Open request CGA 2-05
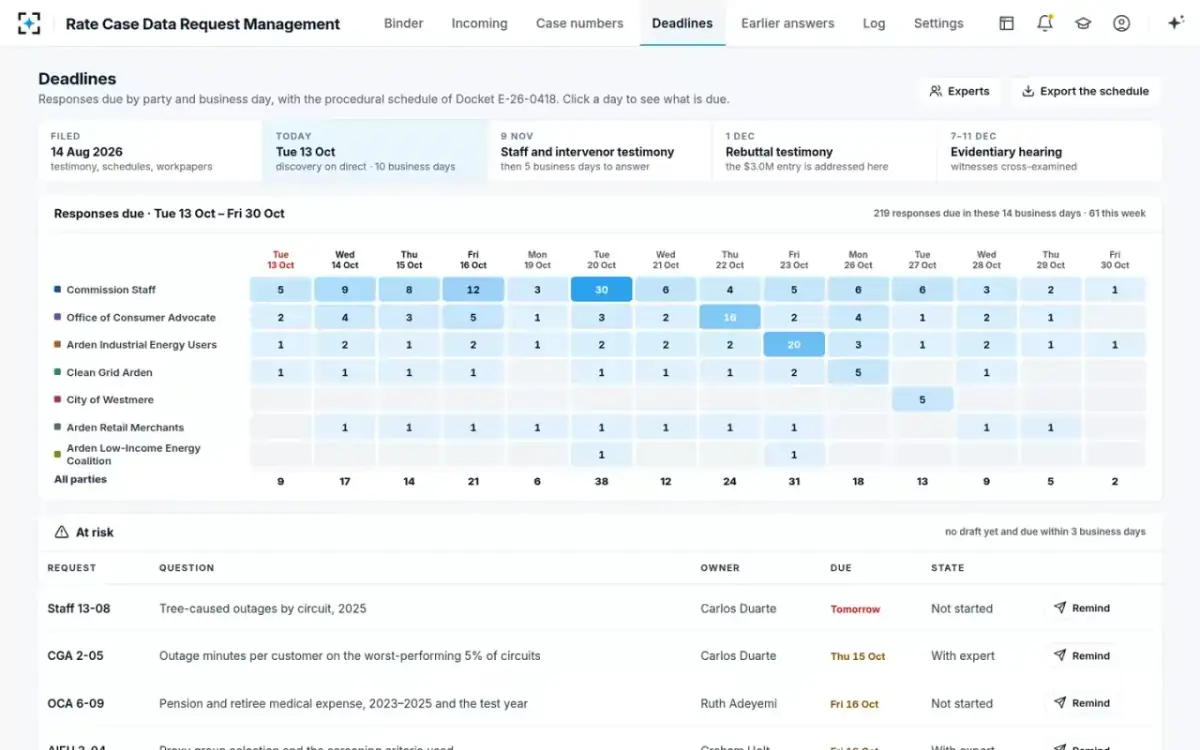 coord(75,656)
